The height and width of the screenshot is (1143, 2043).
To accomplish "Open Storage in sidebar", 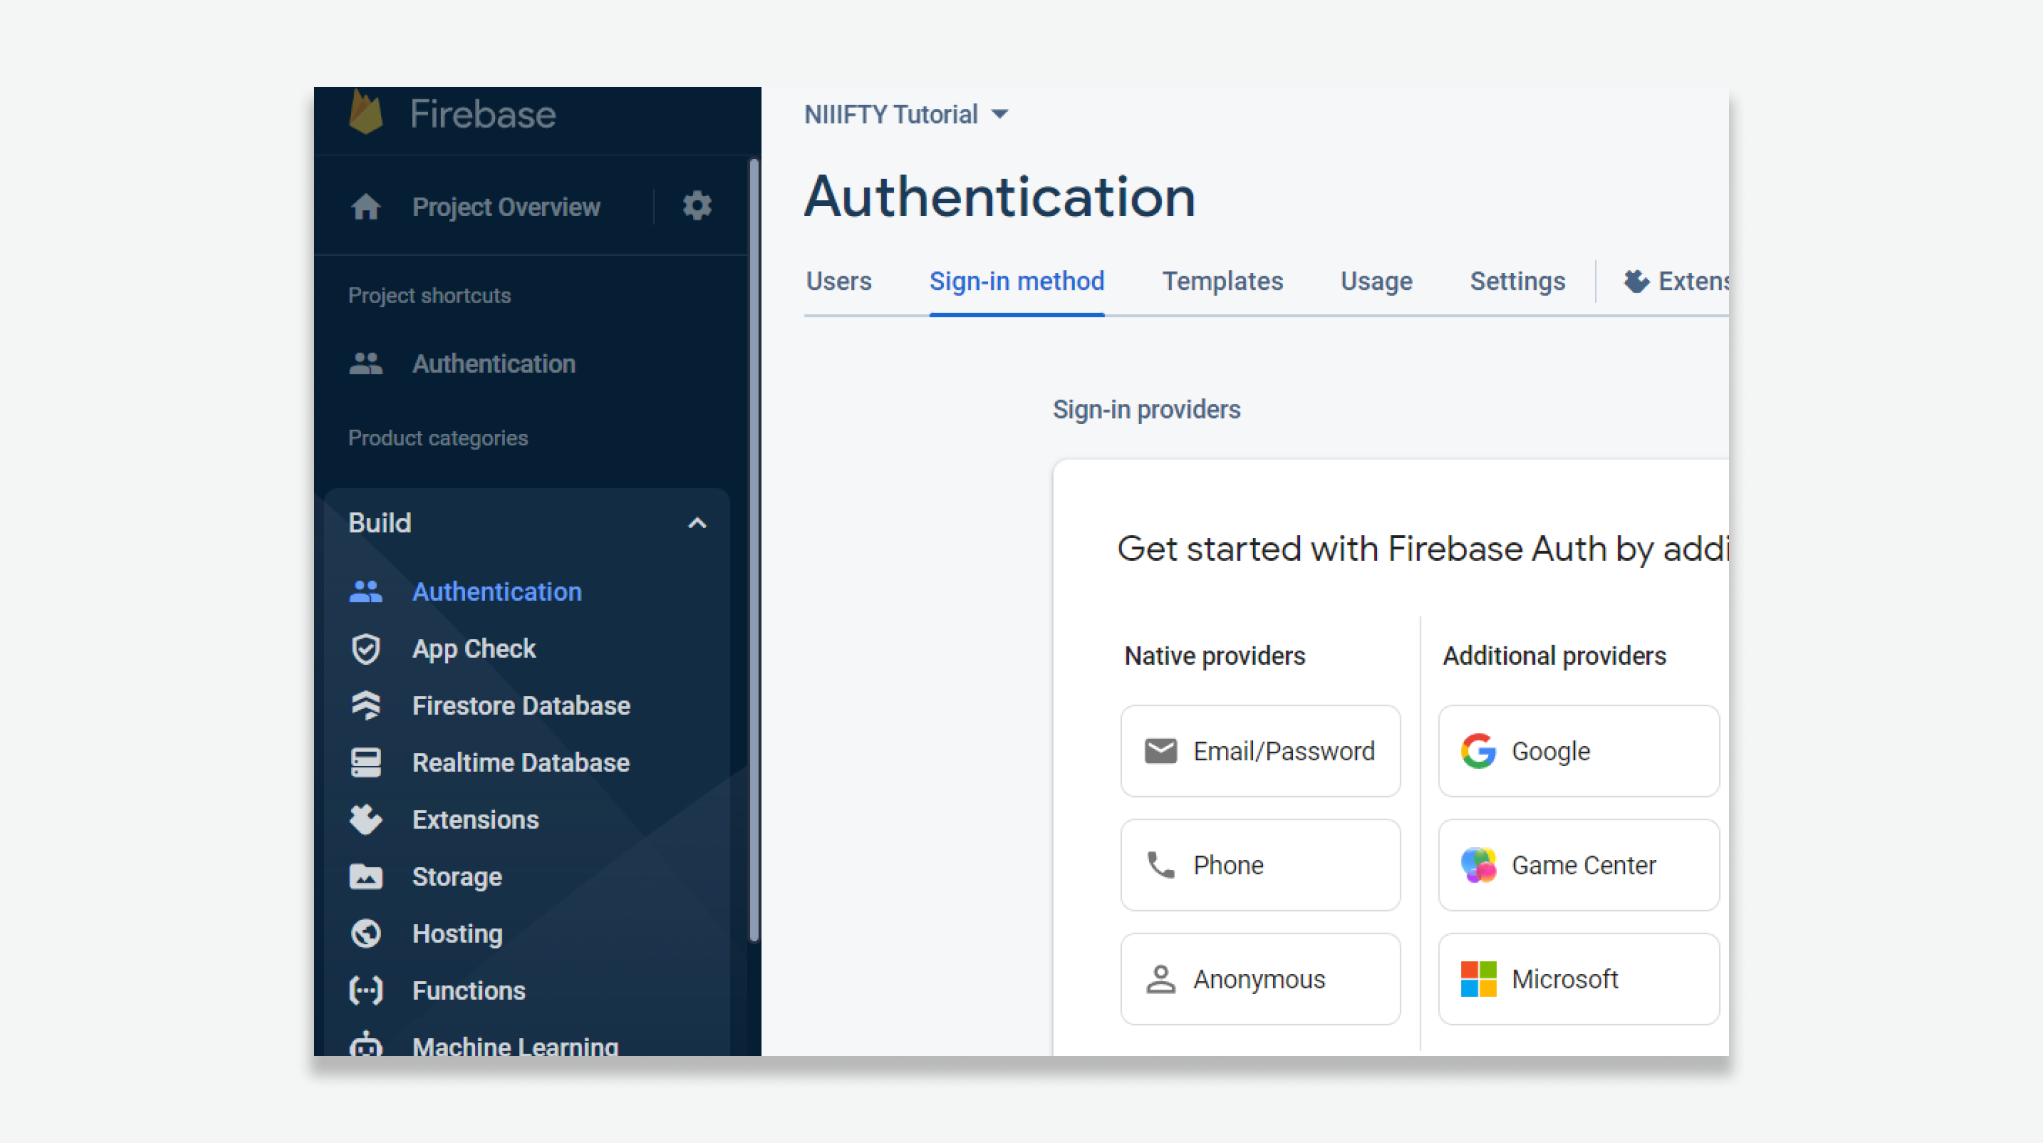I will coord(457,877).
